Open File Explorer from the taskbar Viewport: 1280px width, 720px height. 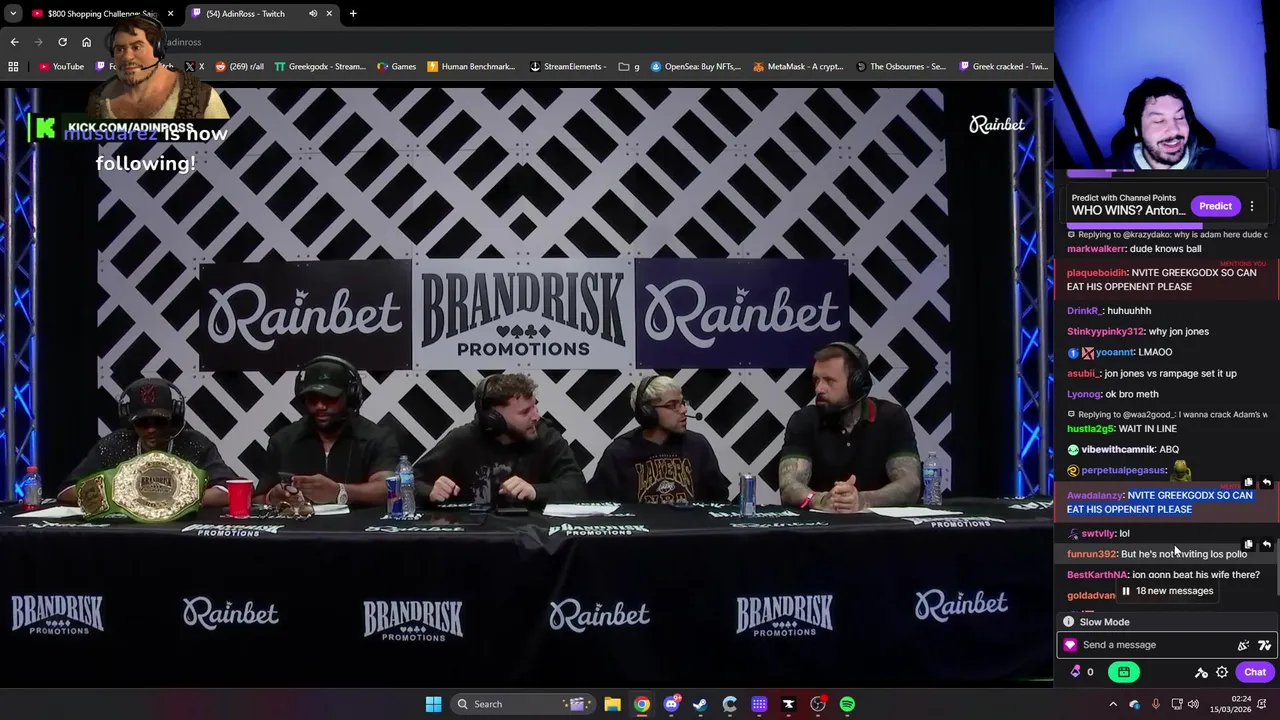[x=612, y=704]
